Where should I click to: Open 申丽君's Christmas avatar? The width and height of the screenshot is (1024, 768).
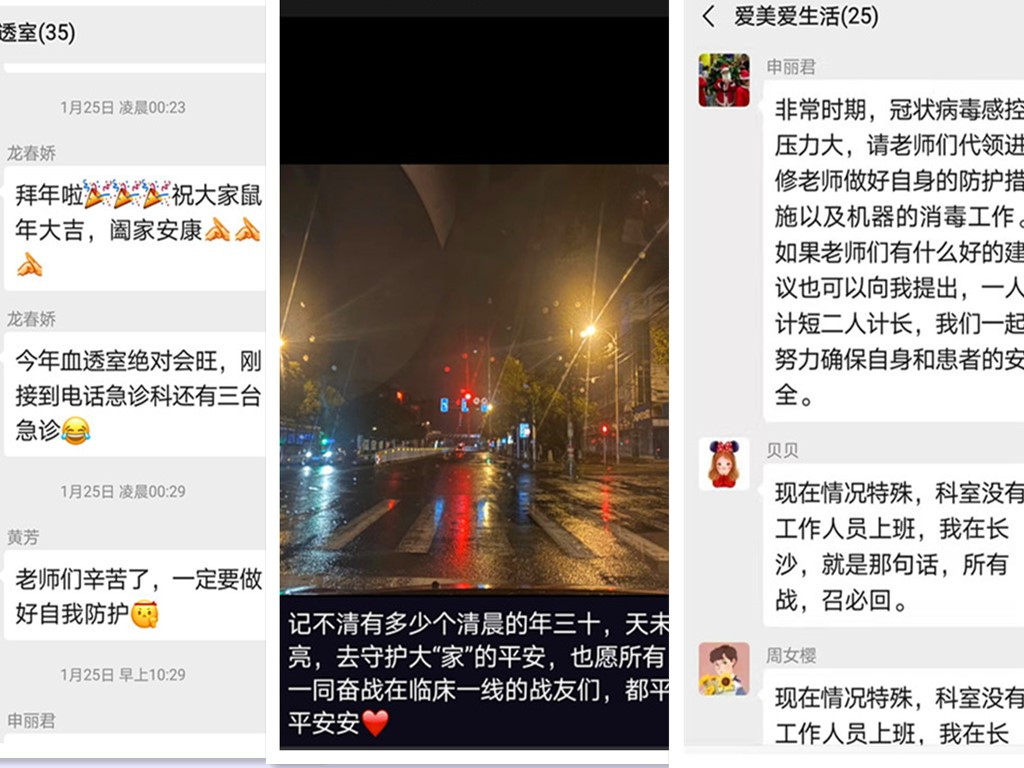click(x=724, y=80)
